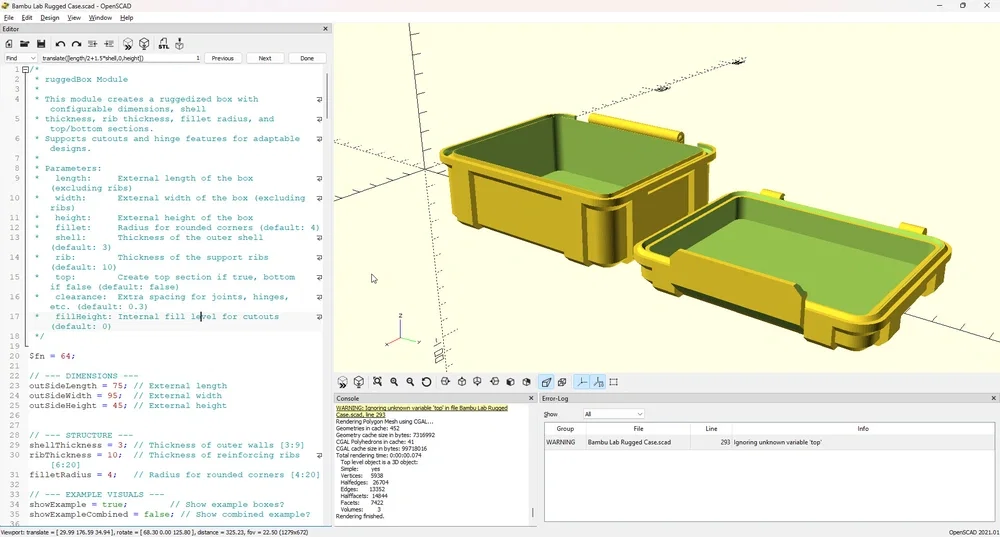
Task: Switch to the Top view
Action: (x=462, y=382)
